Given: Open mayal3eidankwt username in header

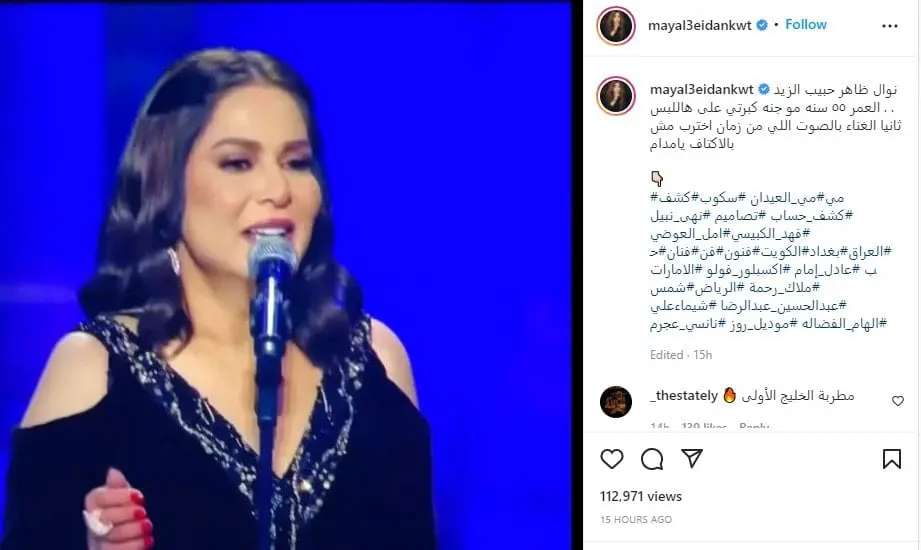Looking at the screenshot, I should coord(700,25).
